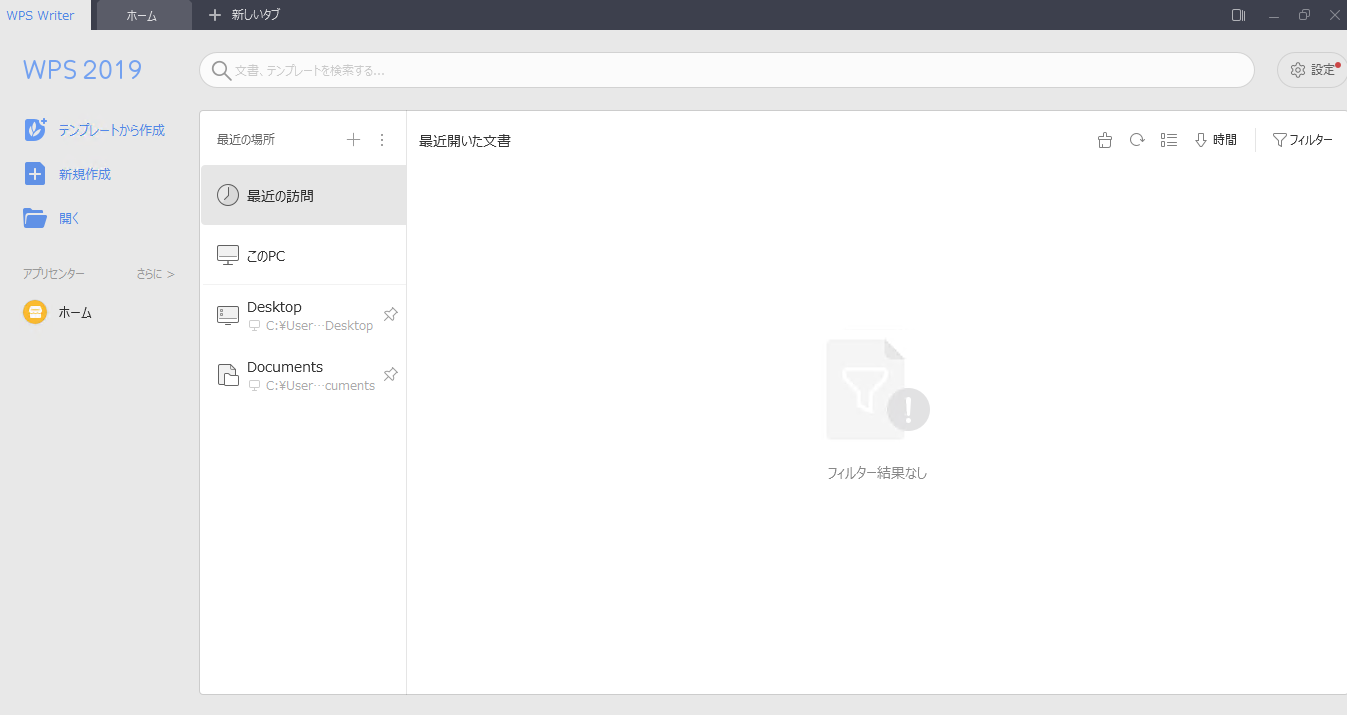Click the Desktop location icon
The height and width of the screenshot is (715, 1347).
pos(228,315)
